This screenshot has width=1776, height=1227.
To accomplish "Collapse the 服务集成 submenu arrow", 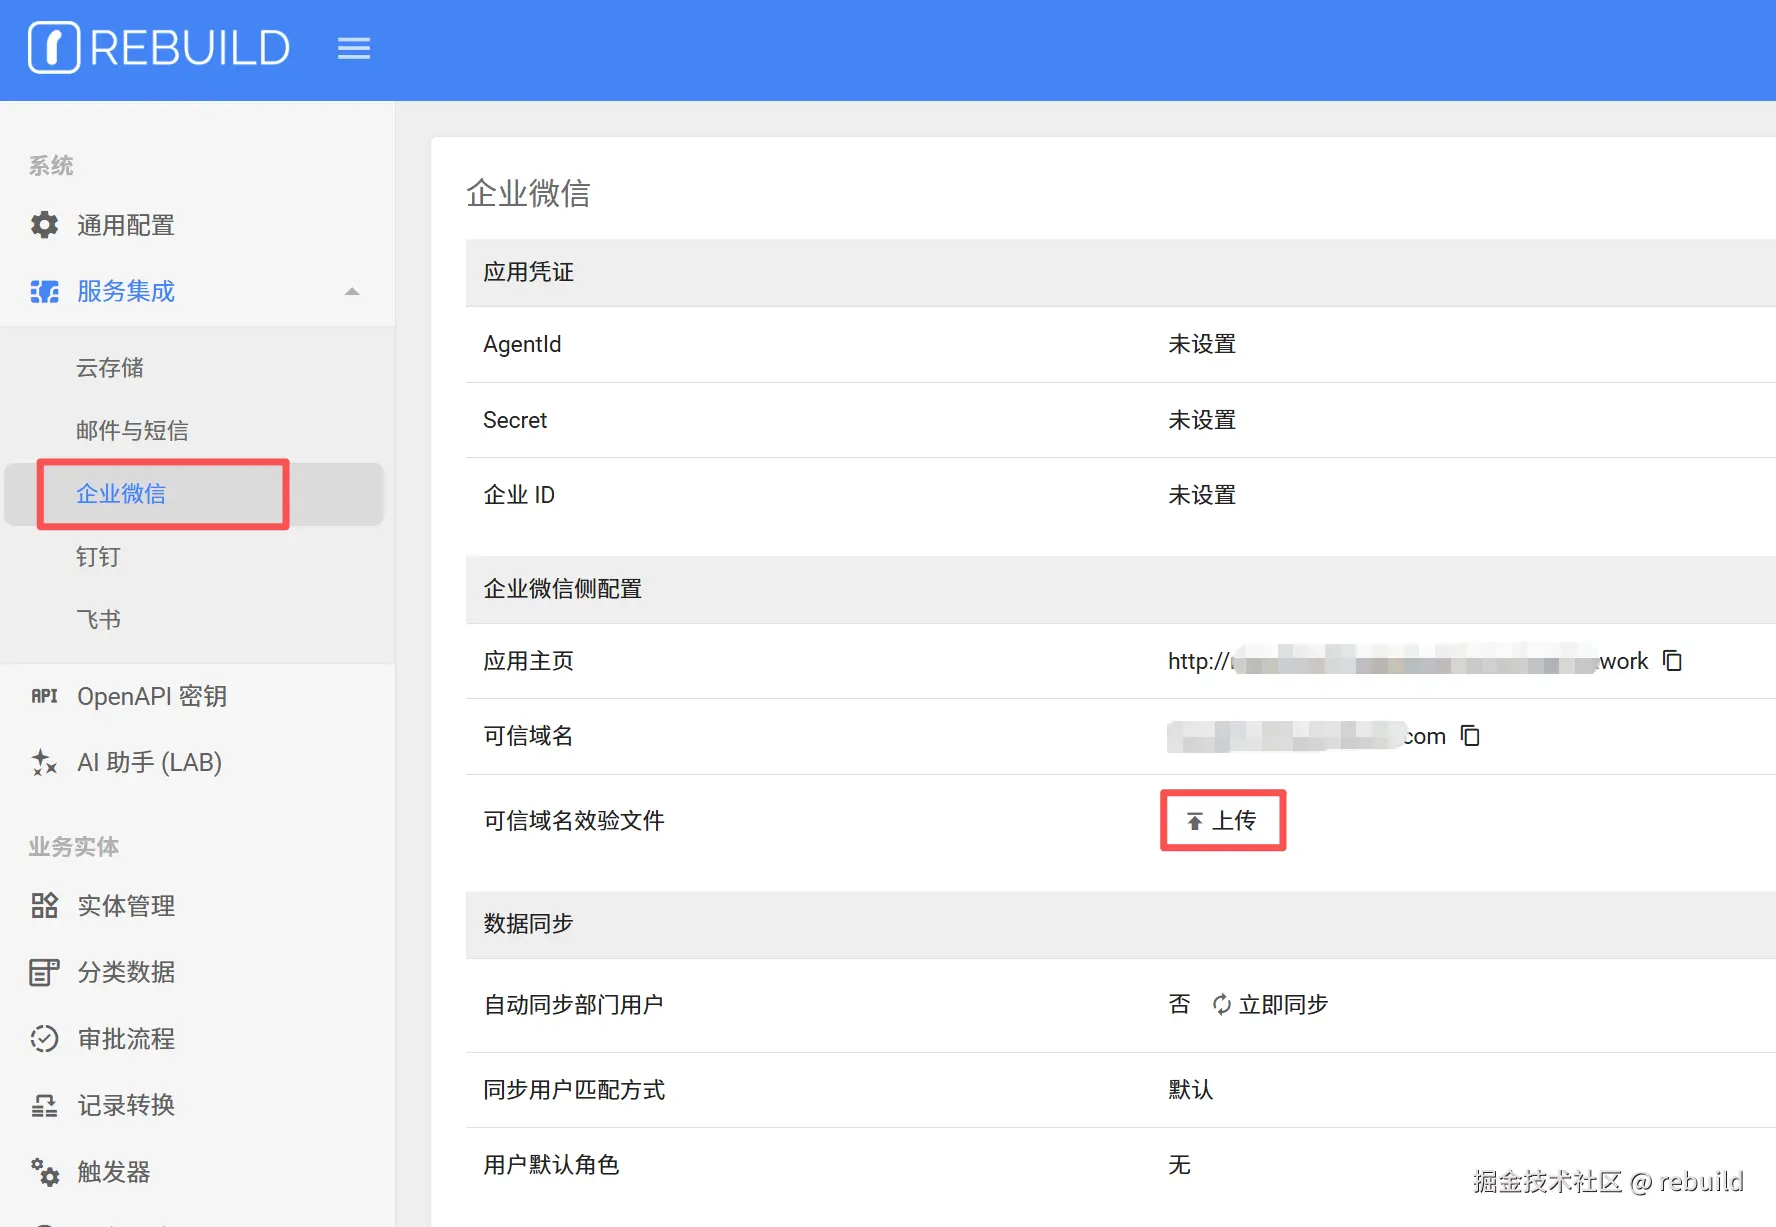I will (352, 291).
